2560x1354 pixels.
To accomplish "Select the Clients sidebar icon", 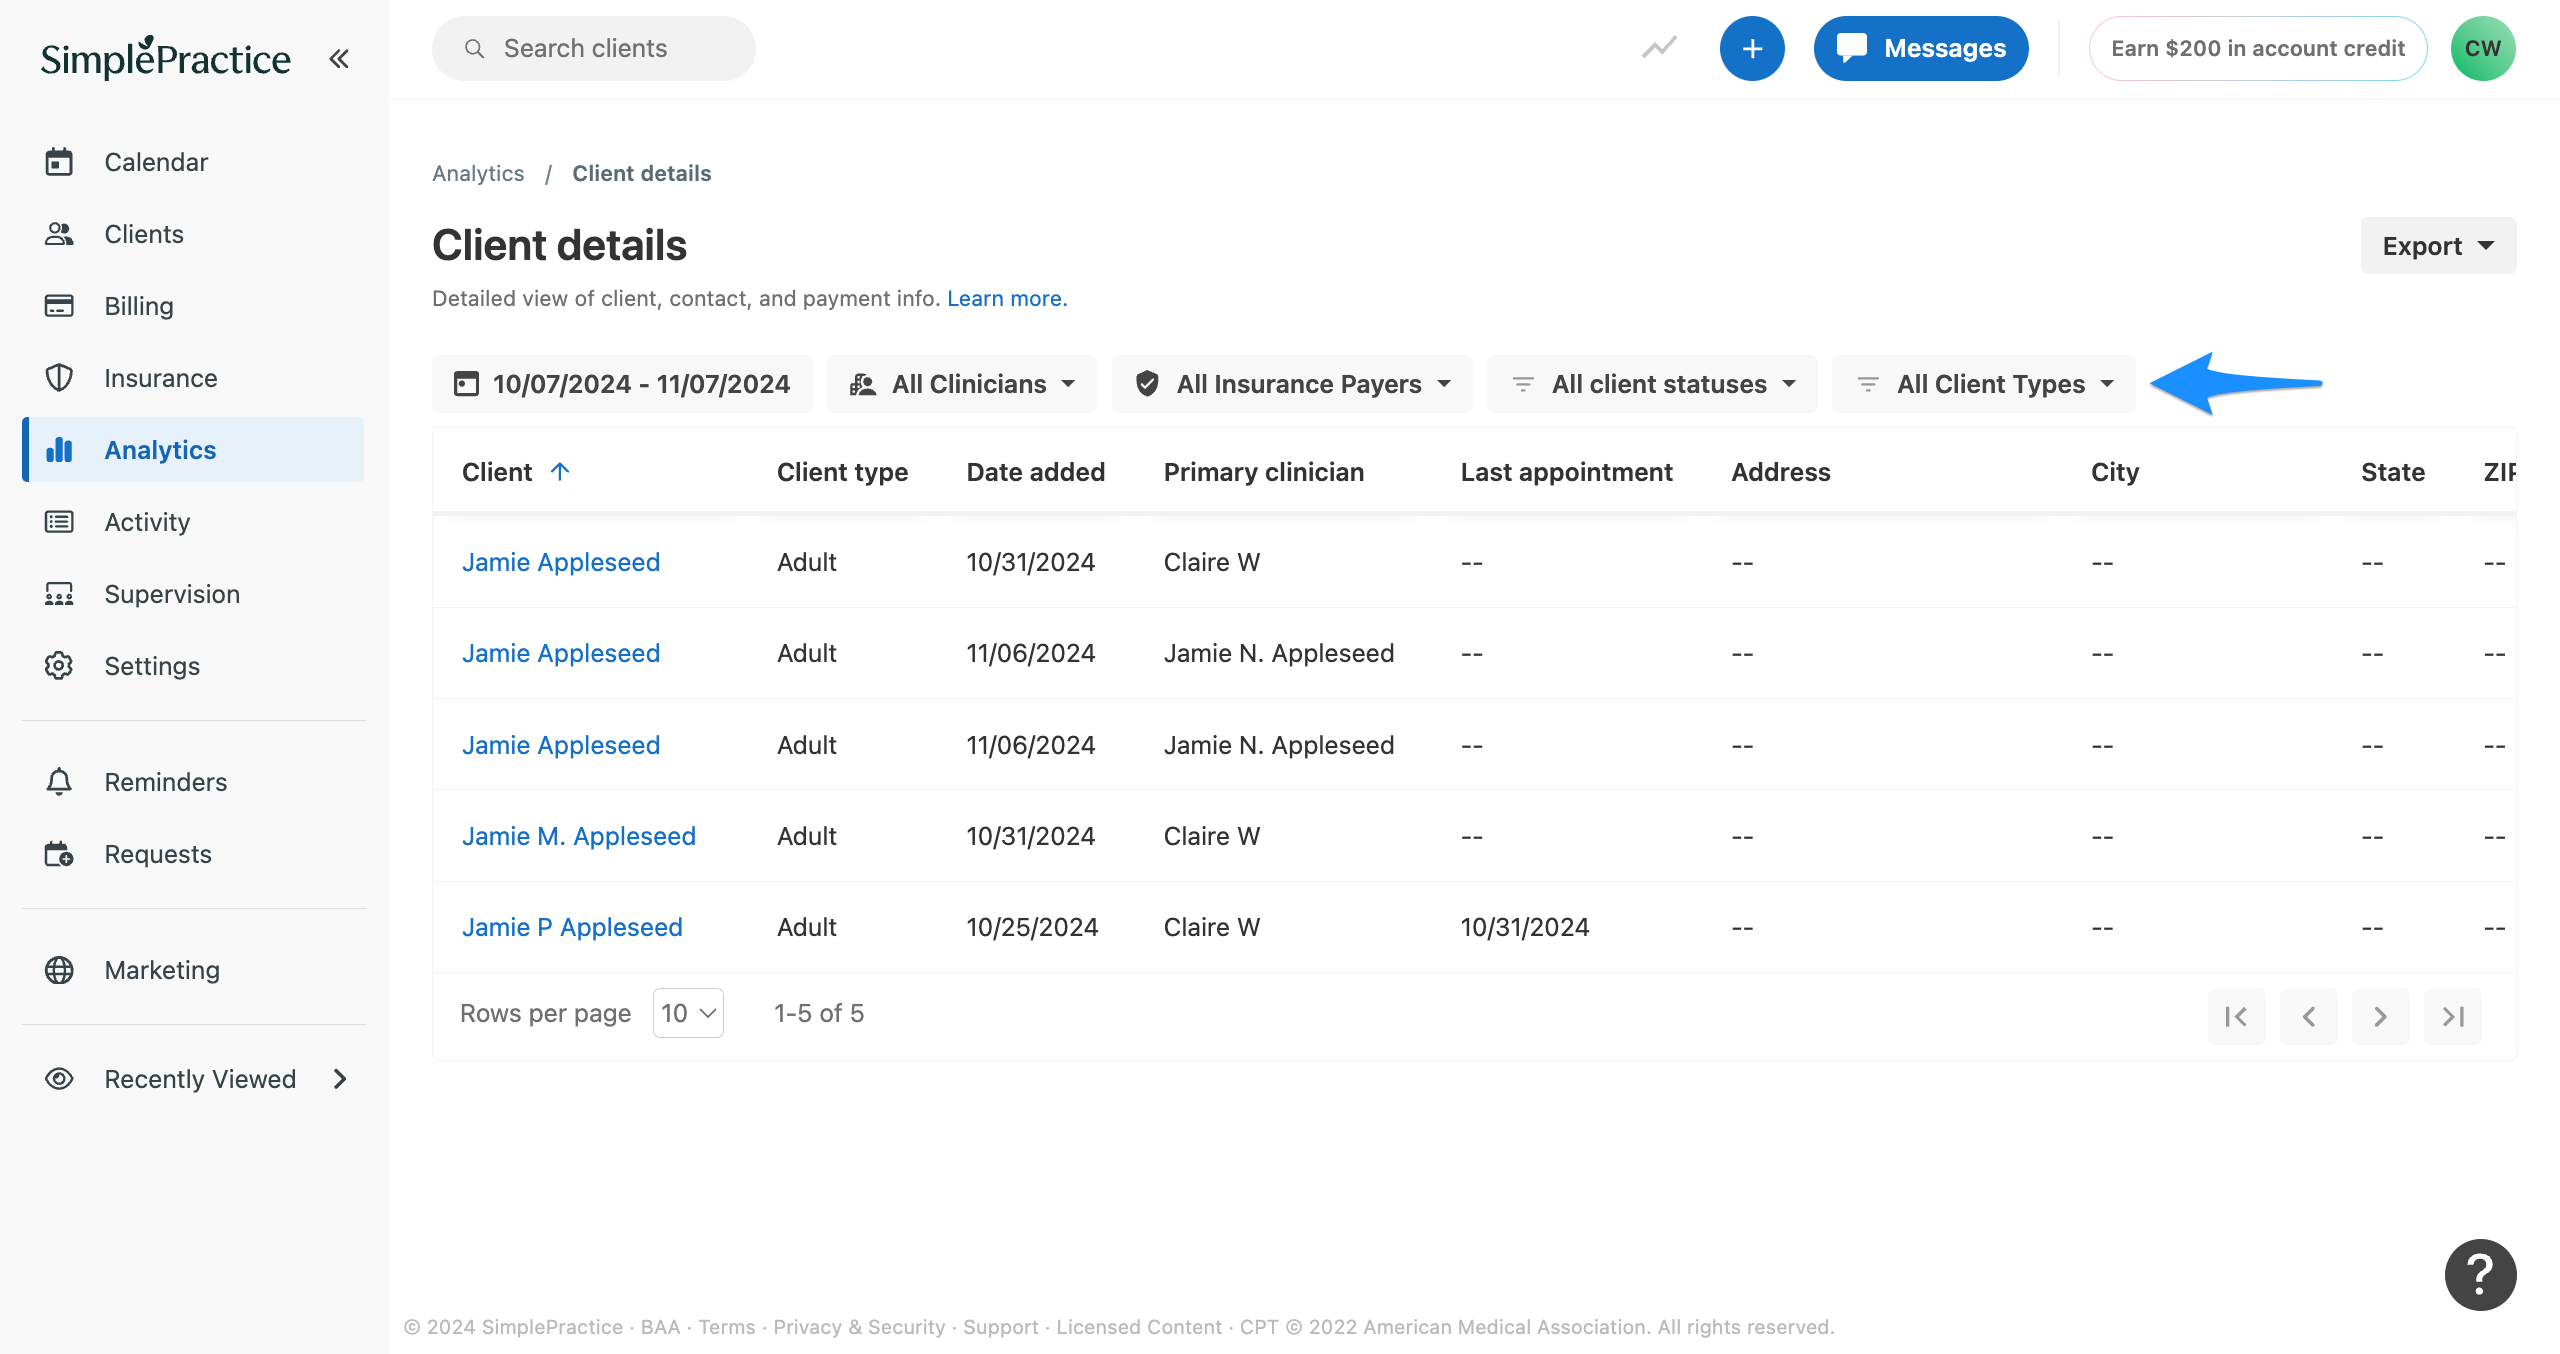I will tap(58, 233).
